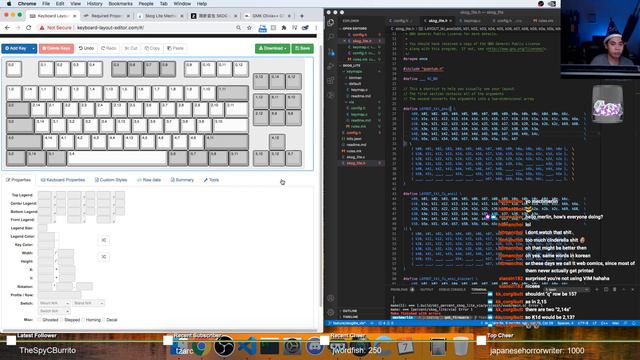Open the Switch type dropdown under Mount

point(54,311)
